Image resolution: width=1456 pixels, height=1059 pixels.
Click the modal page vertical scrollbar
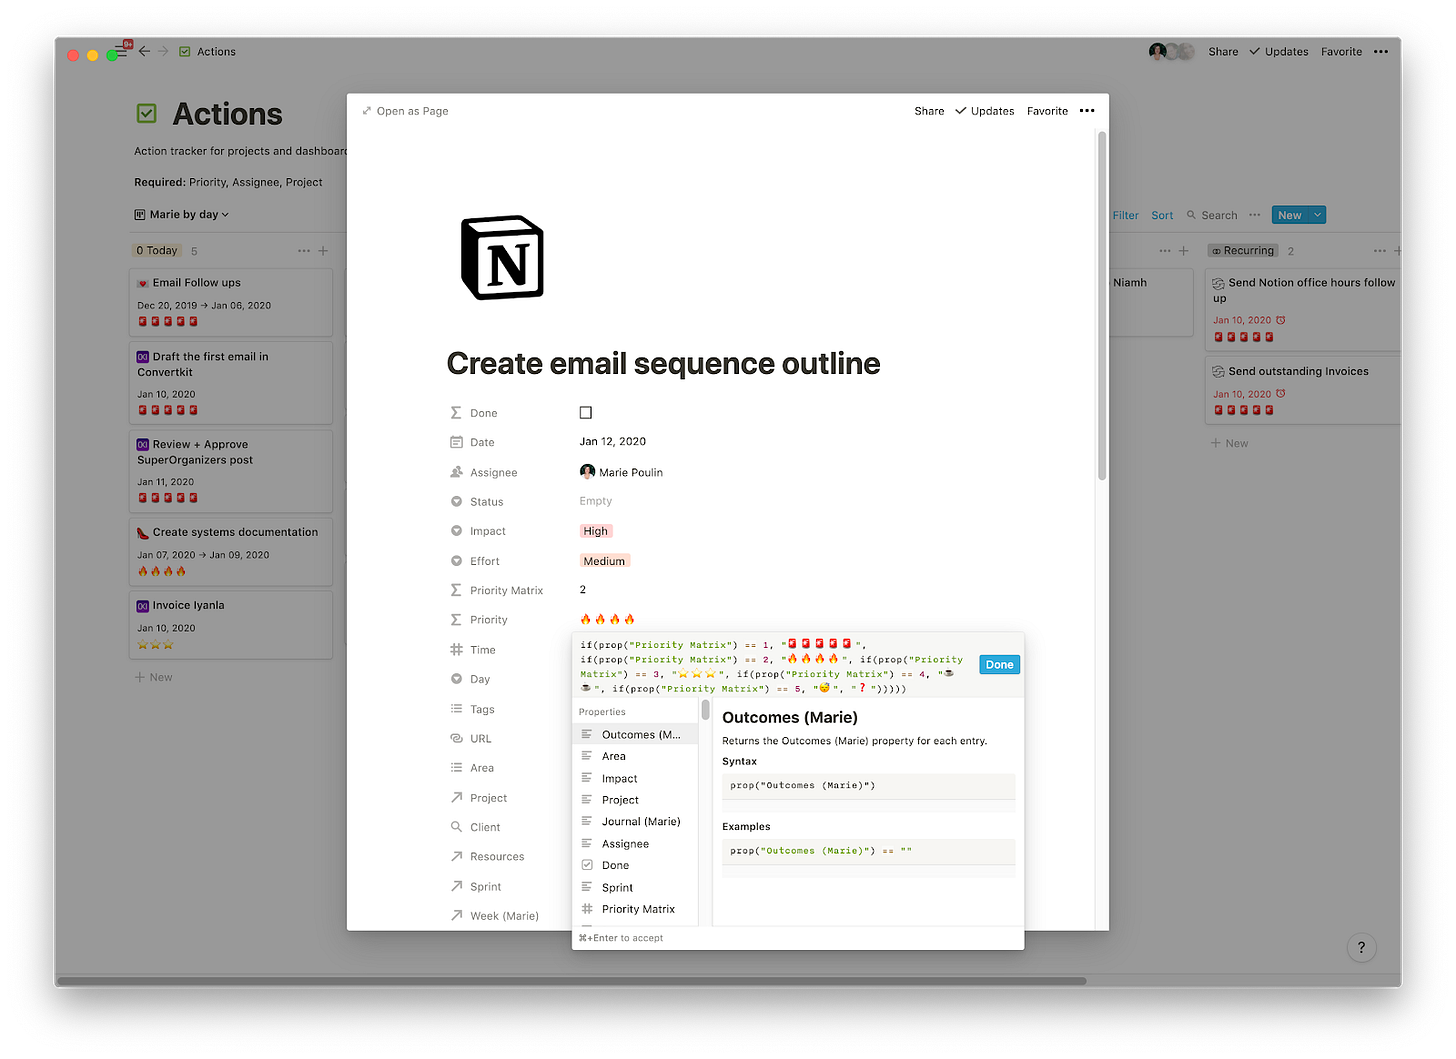click(x=1102, y=305)
